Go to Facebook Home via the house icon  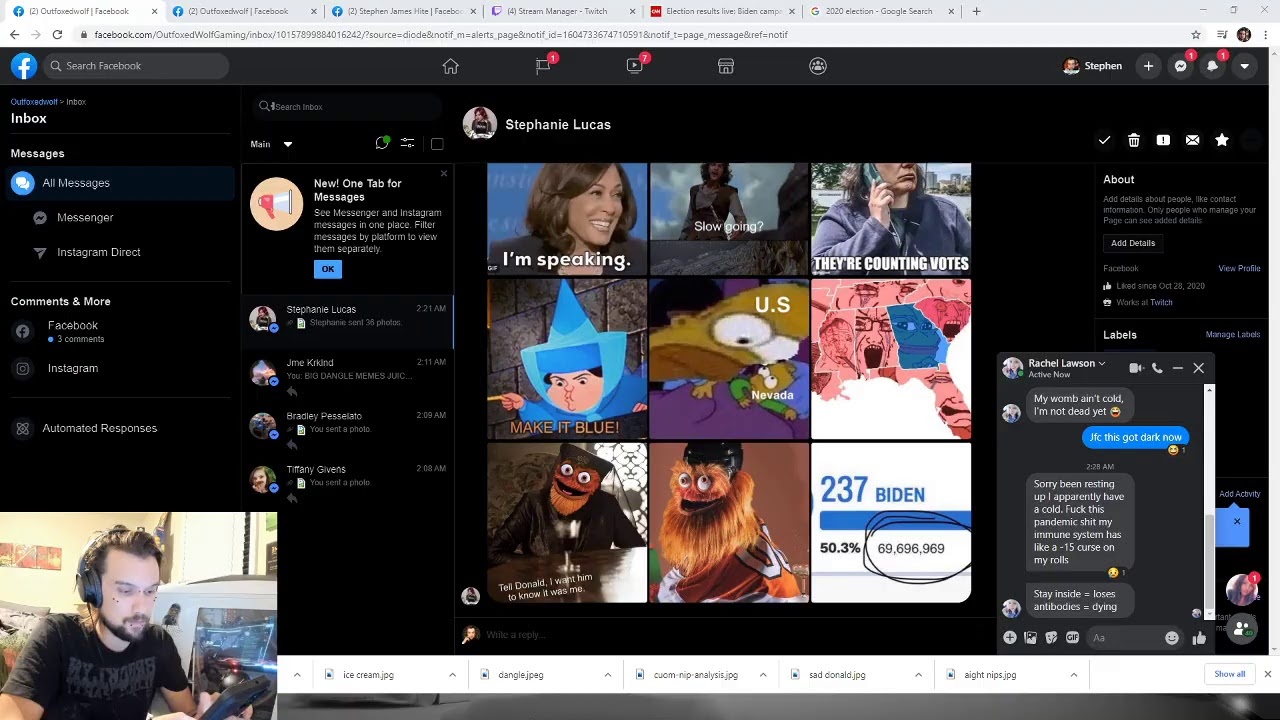click(x=450, y=66)
